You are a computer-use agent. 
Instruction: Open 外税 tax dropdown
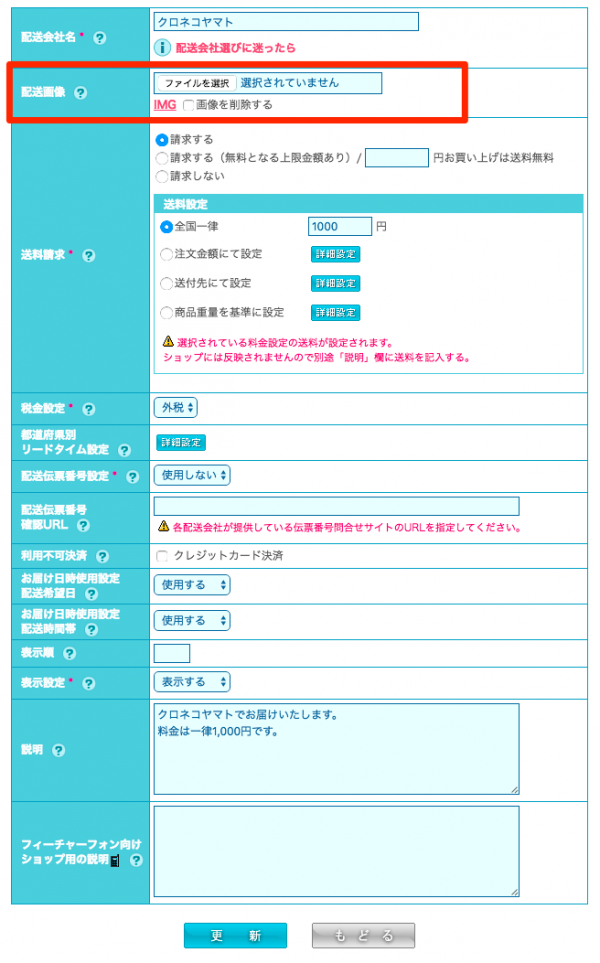click(x=176, y=408)
